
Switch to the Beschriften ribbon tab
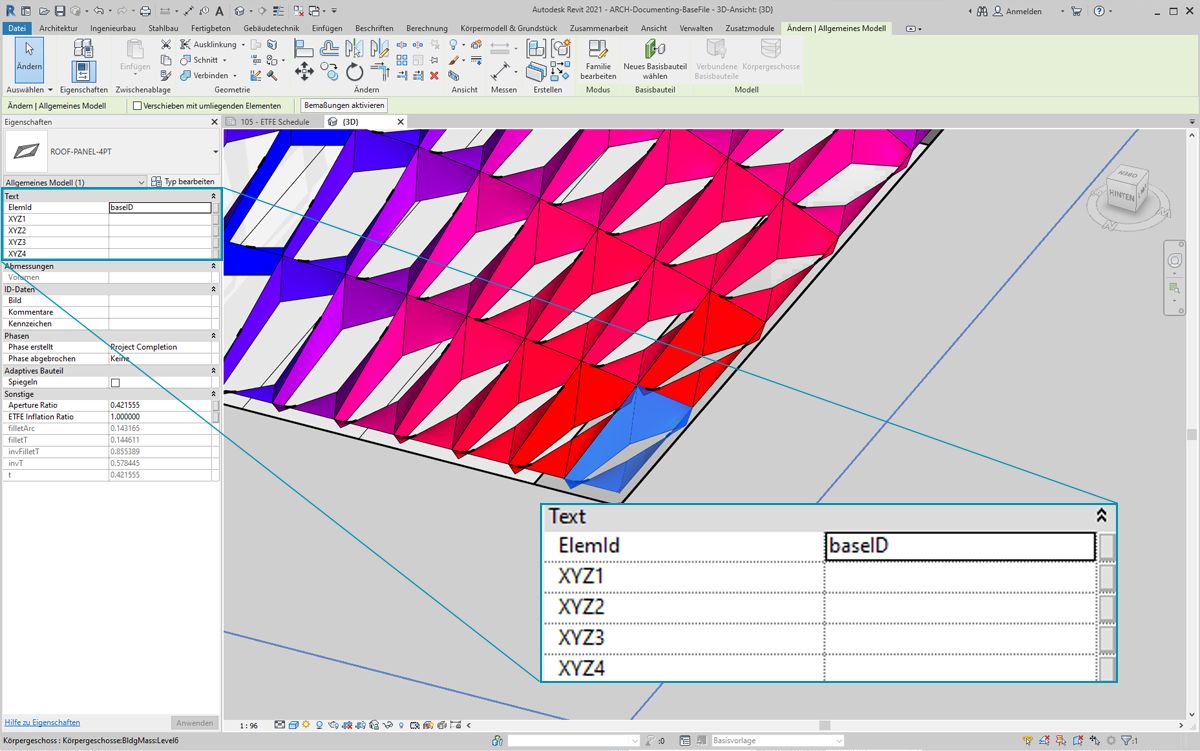click(x=374, y=28)
